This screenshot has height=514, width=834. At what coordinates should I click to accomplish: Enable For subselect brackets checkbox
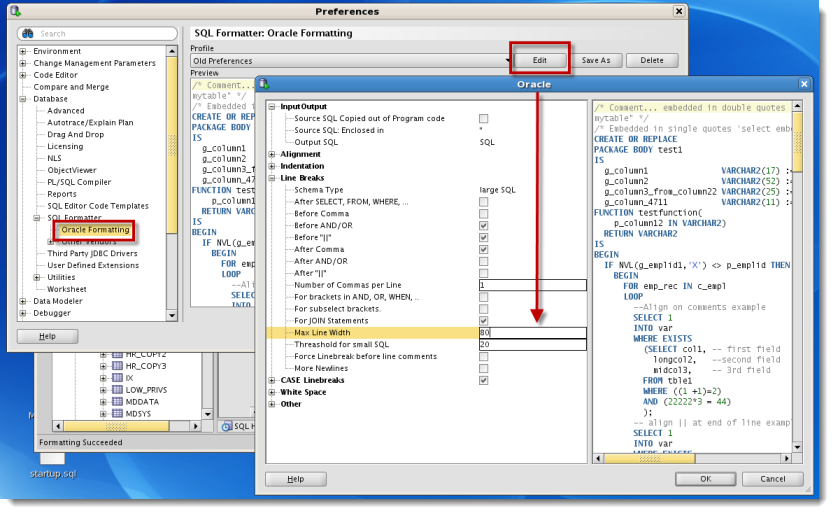[483, 309]
